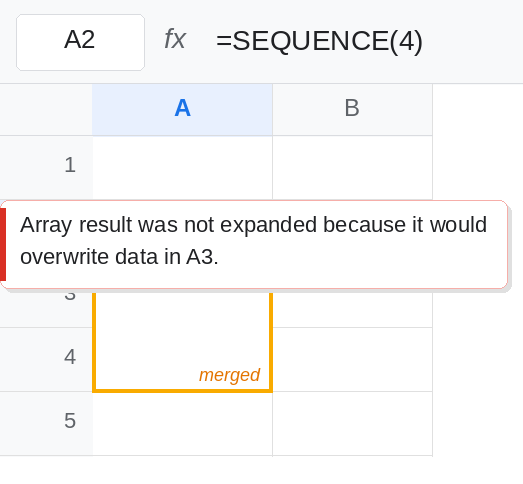Select row 4 header

click(46, 360)
